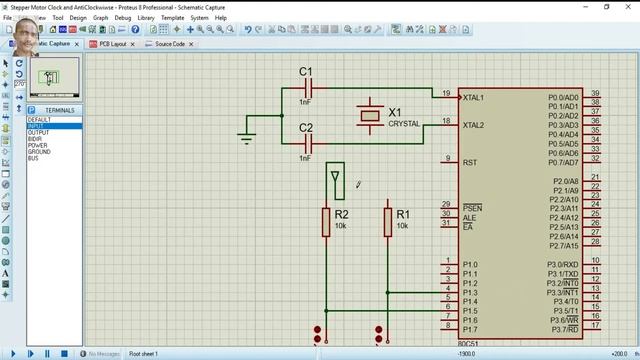Viewport: 640px width, 360px height.
Task: Switch to the Source Code tab
Action: pos(170,44)
